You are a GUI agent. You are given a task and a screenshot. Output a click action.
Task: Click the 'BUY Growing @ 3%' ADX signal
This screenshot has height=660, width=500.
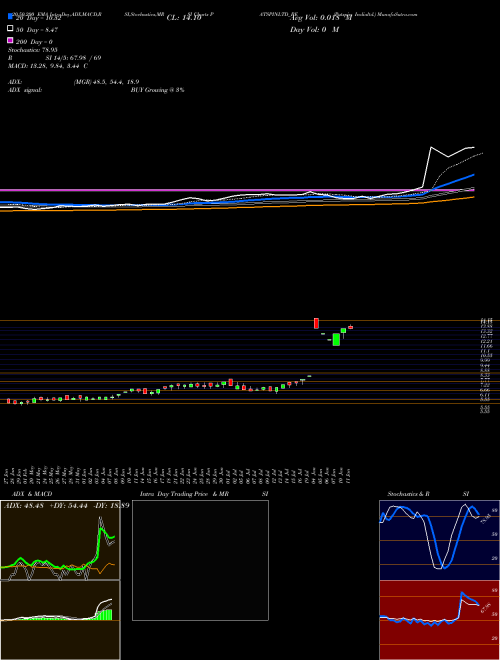click(x=157, y=90)
